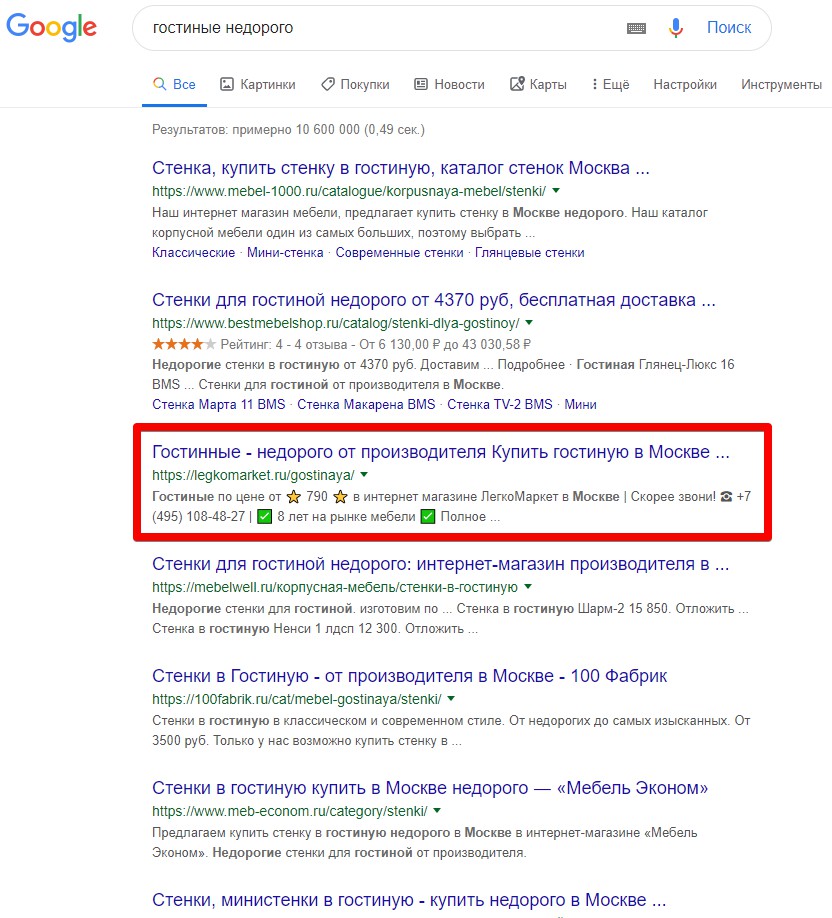Open the Ещё more menu
This screenshot has height=918, width=832.
tap(611, 84)
